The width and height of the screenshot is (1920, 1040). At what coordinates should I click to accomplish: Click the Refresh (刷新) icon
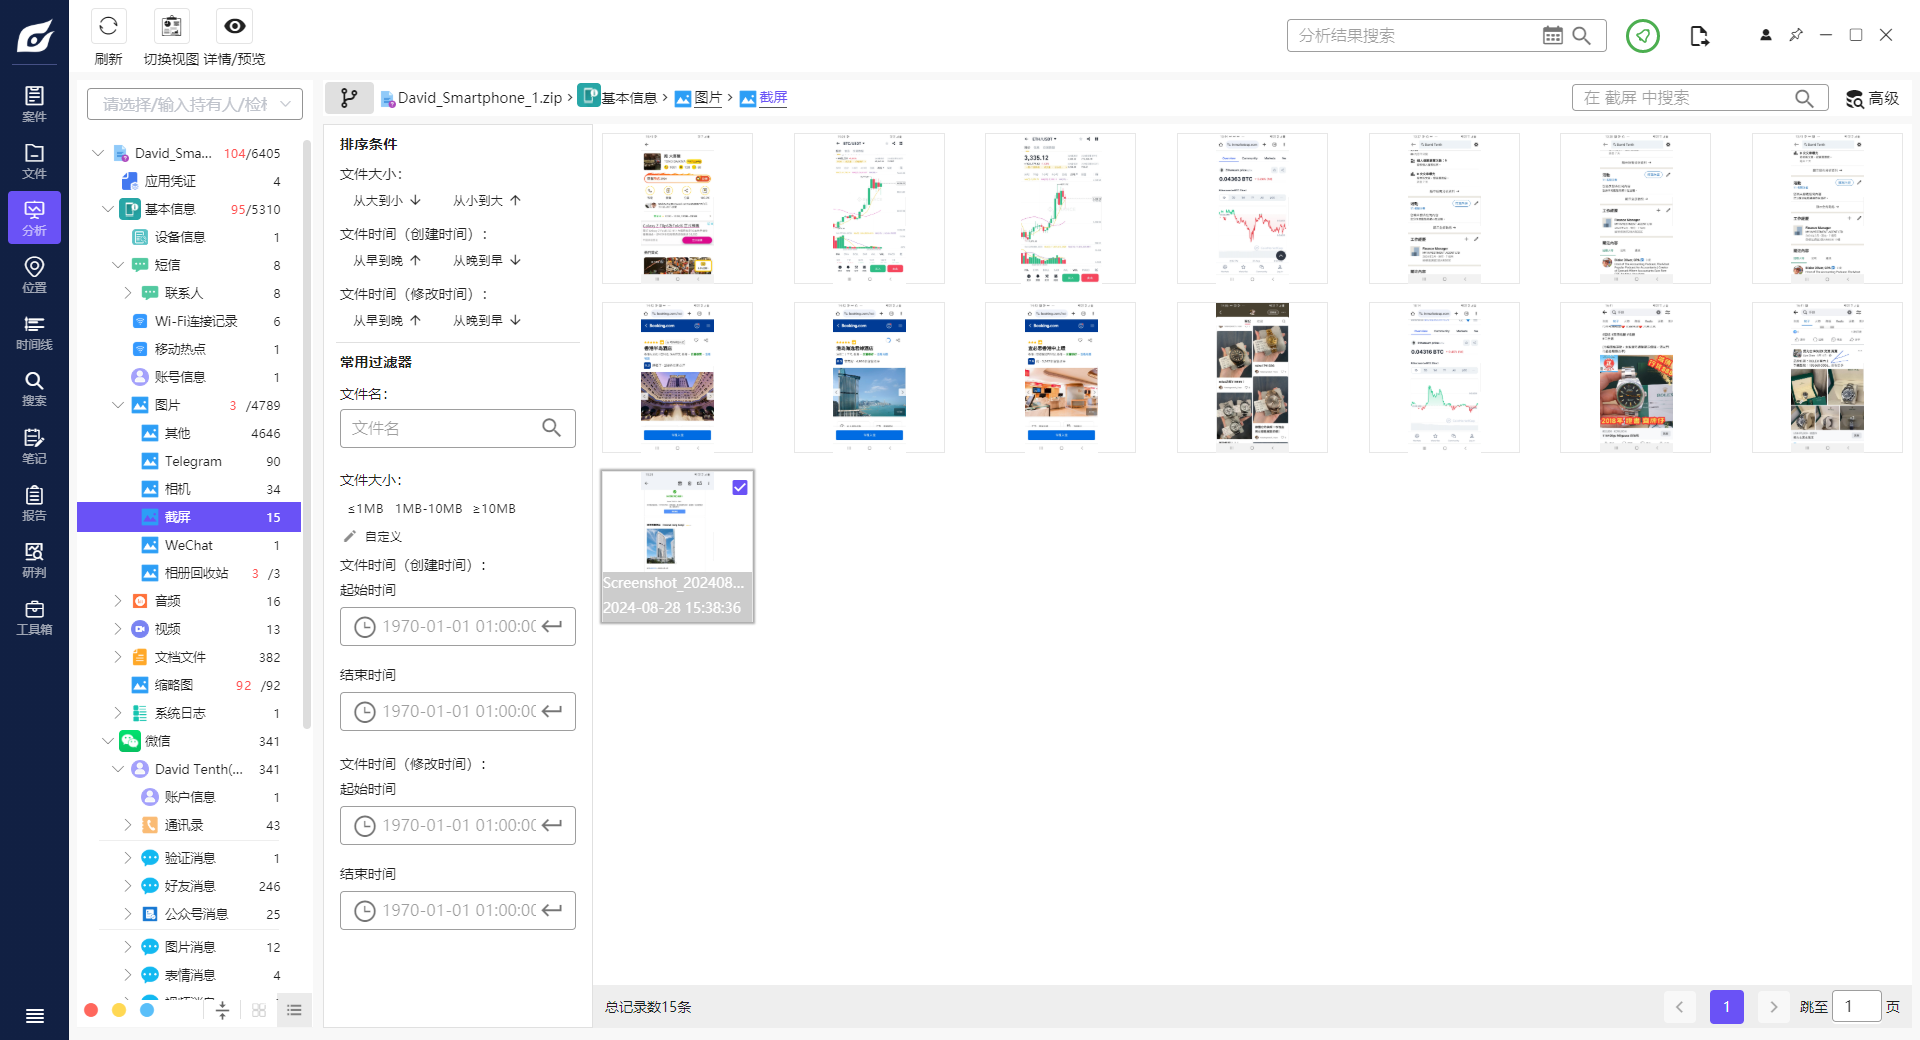[x=108, y=27]
